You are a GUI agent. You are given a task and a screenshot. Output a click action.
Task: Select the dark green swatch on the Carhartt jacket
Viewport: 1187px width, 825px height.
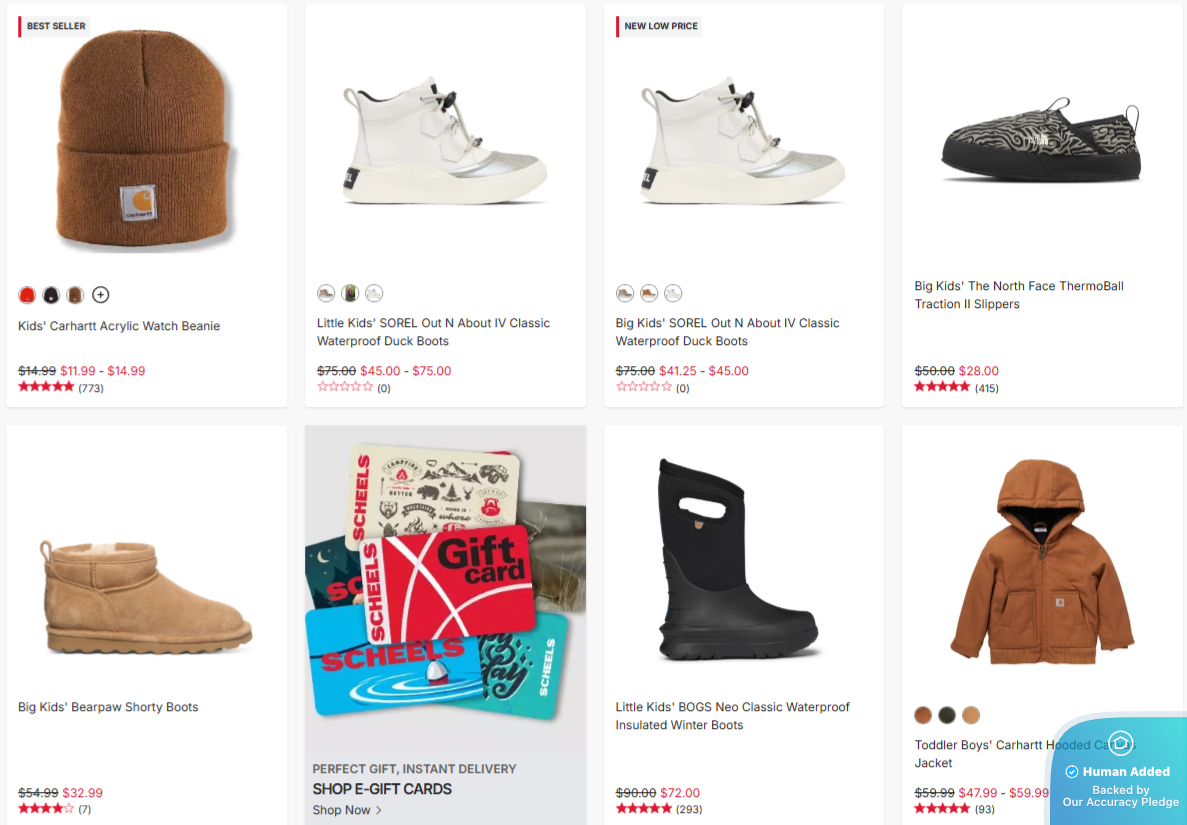(x=946, y=715)
